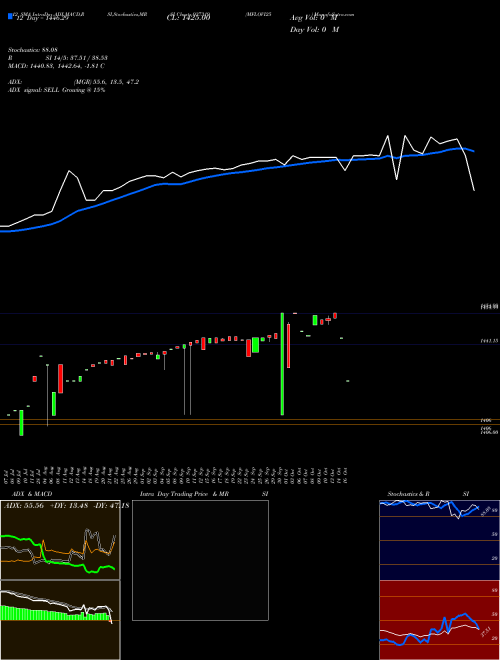The image size is (500, 660).
Task: Click the Stochastics: 88.08 value
Action: 35,50
